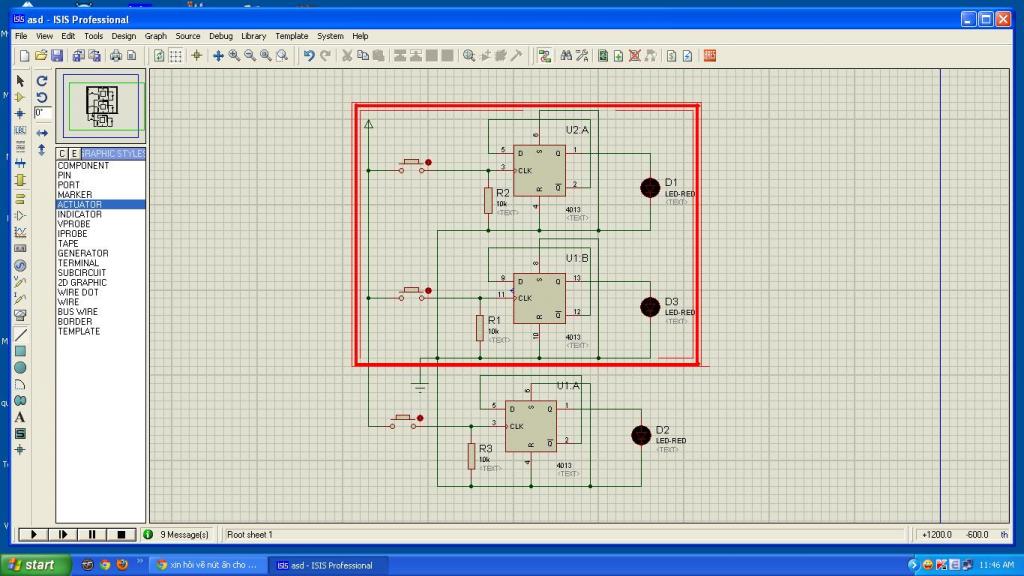1024x576 pixels.
Task: Open the Debug menu
Action: [x=220, y=36]
